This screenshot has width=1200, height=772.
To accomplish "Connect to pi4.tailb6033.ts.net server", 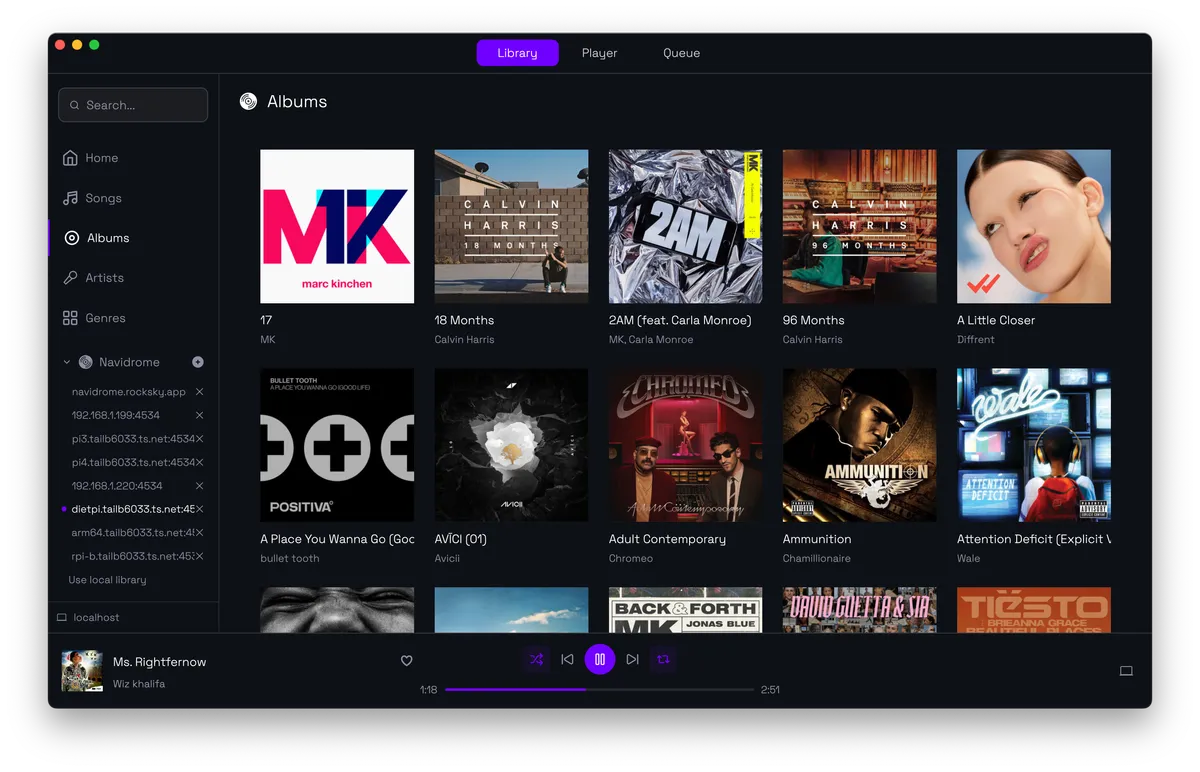I will click(132, 462).
